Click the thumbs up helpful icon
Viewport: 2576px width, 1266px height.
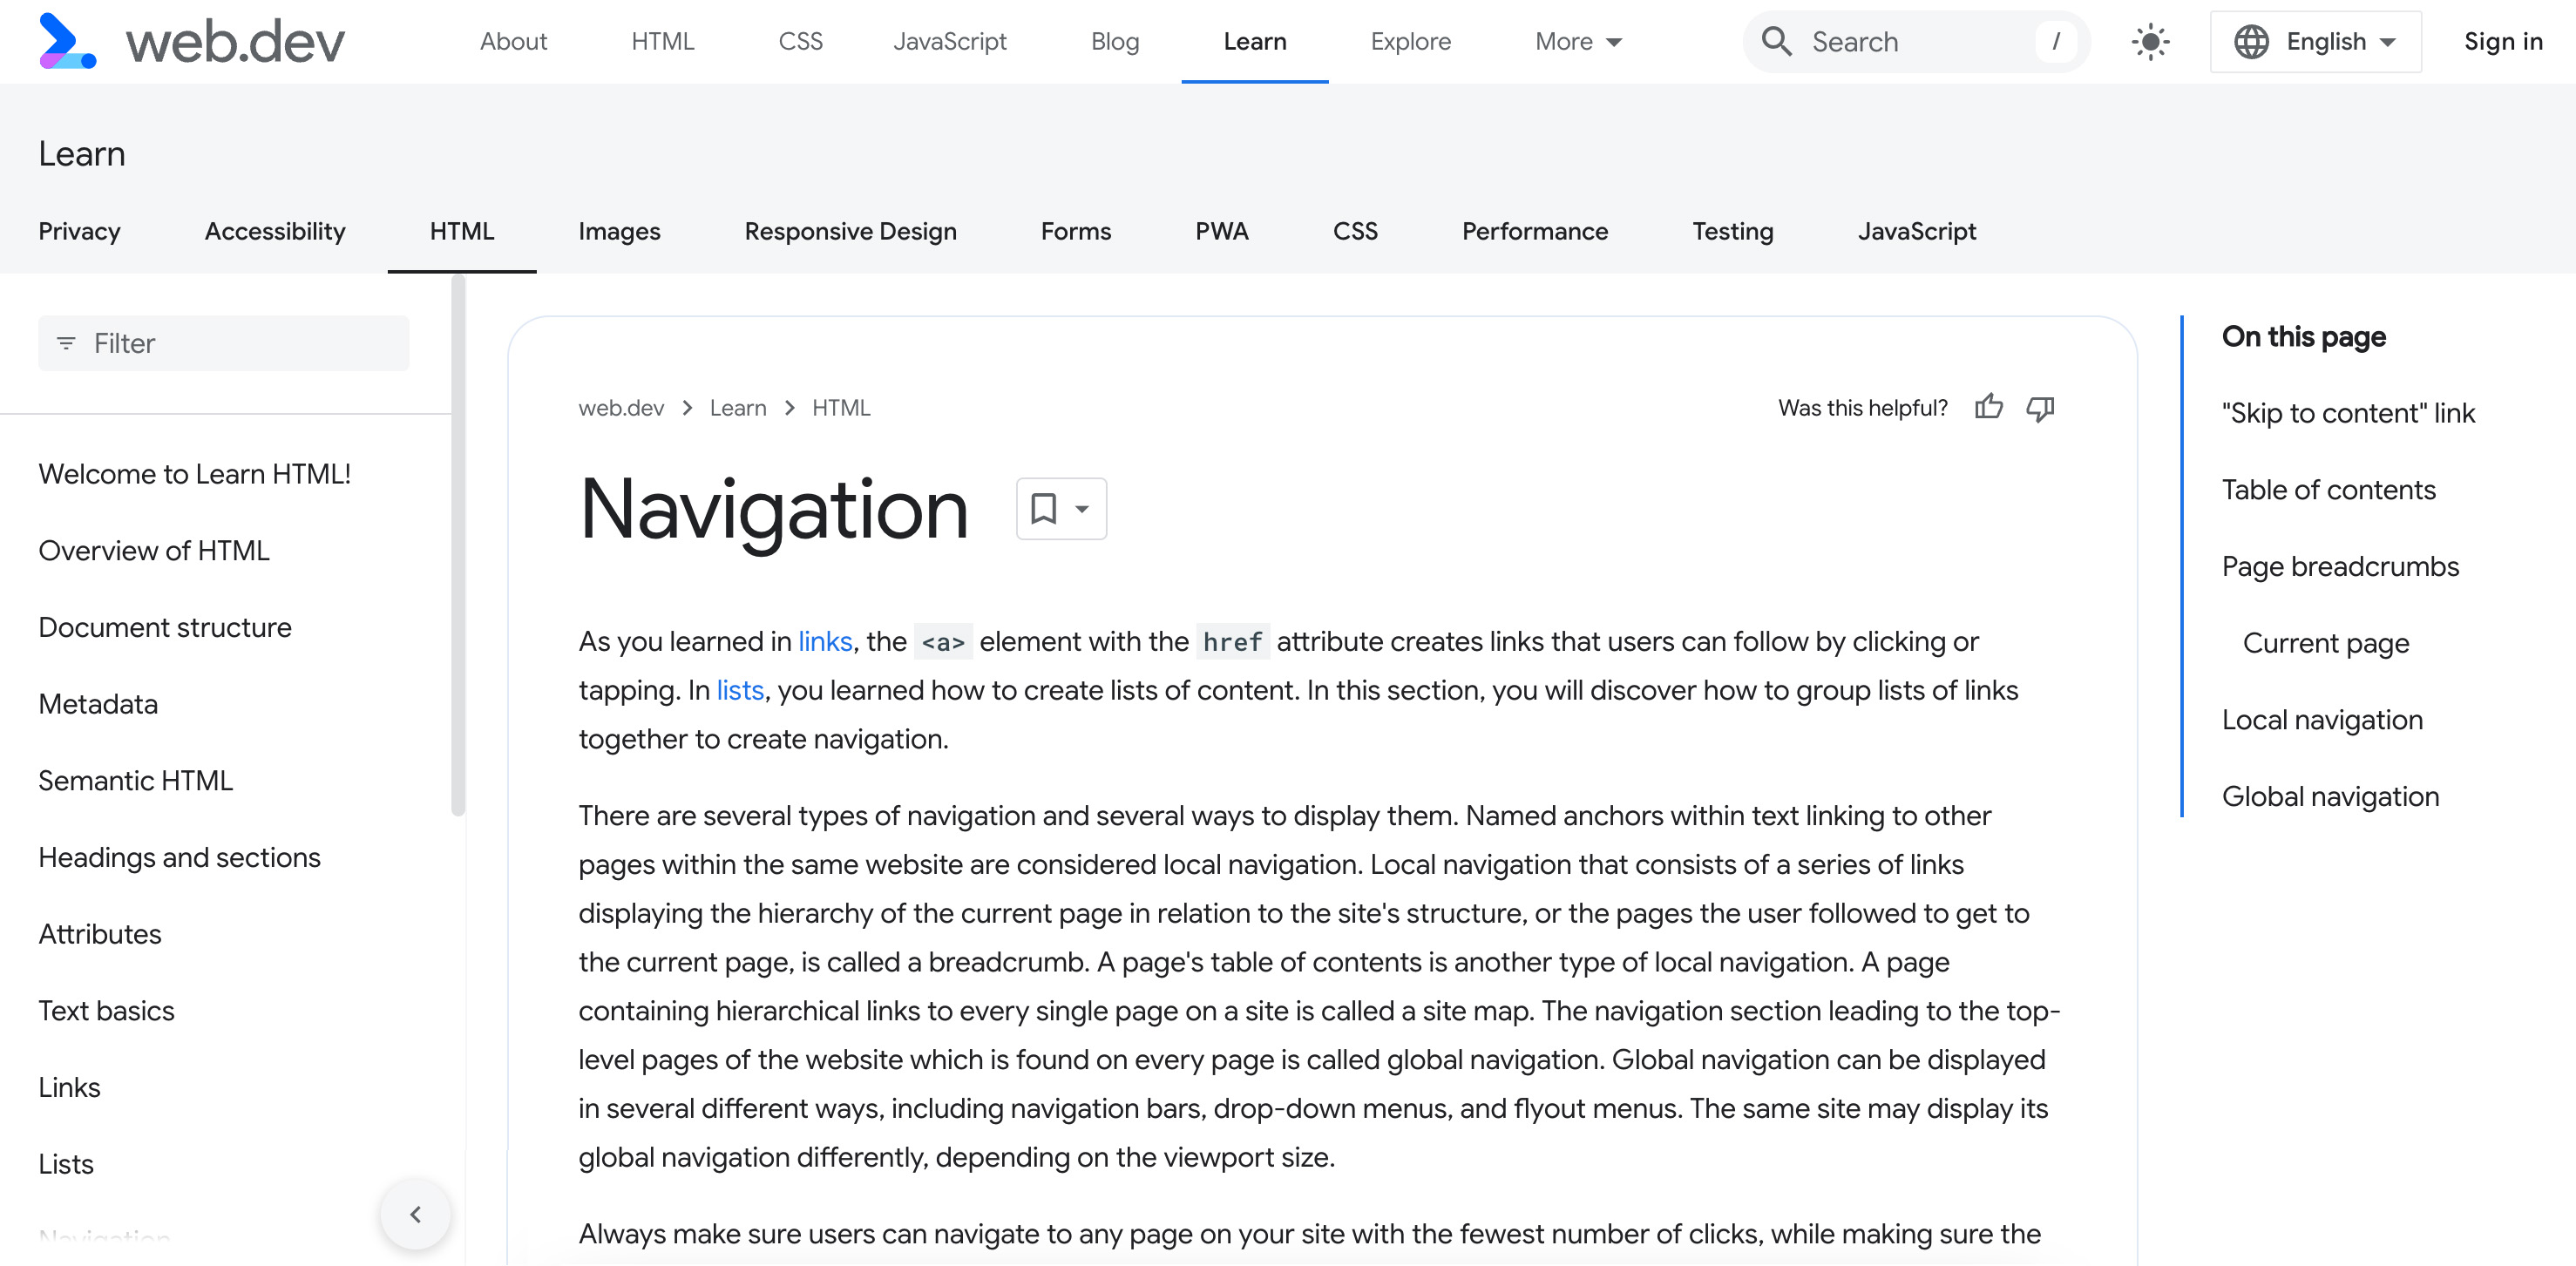1990,407
